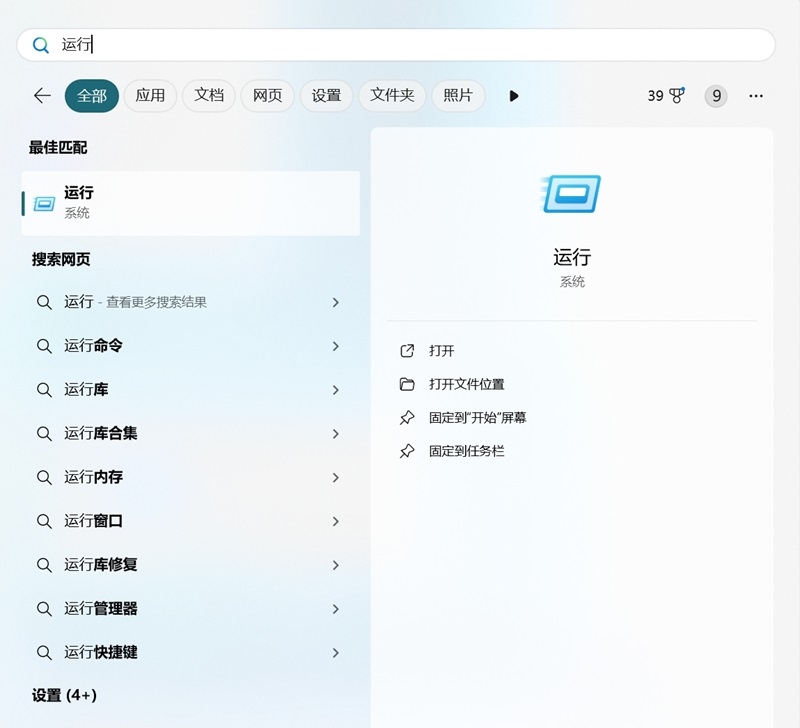
Task: Click search icon beside 运行快捷键
Action: coord(44,653)
